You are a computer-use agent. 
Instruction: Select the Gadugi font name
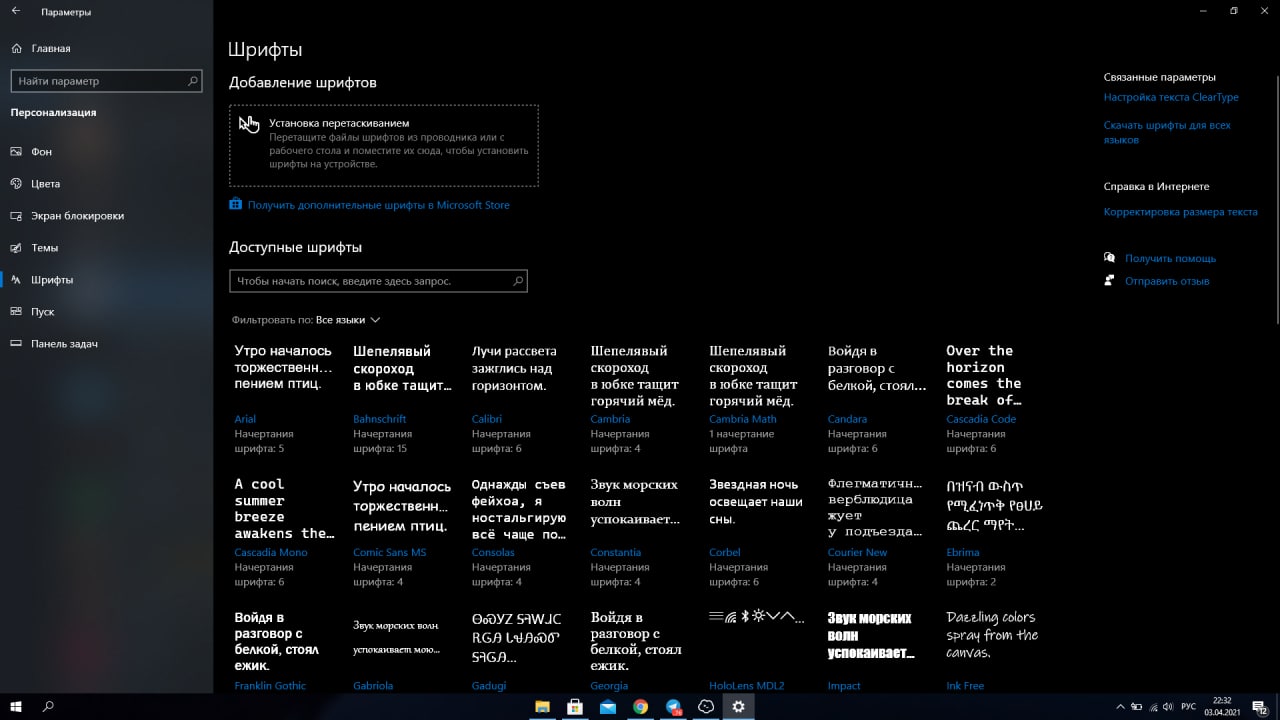pyautogui.click(x=489, y=686)
